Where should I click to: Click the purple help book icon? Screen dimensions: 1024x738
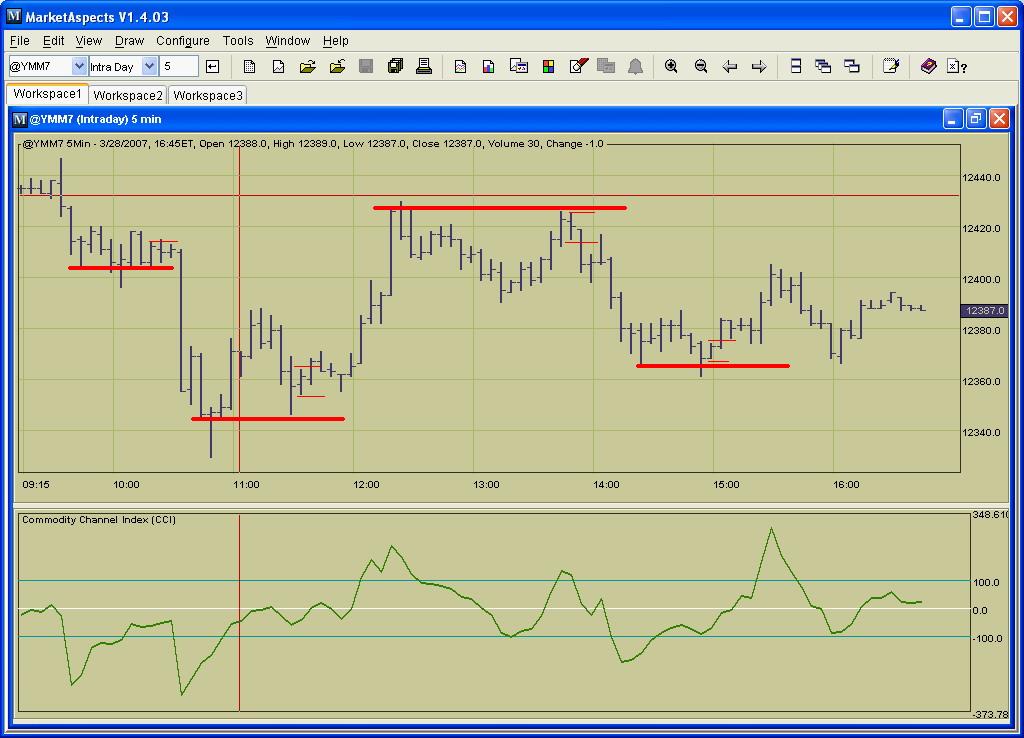(x=928, y=67)
